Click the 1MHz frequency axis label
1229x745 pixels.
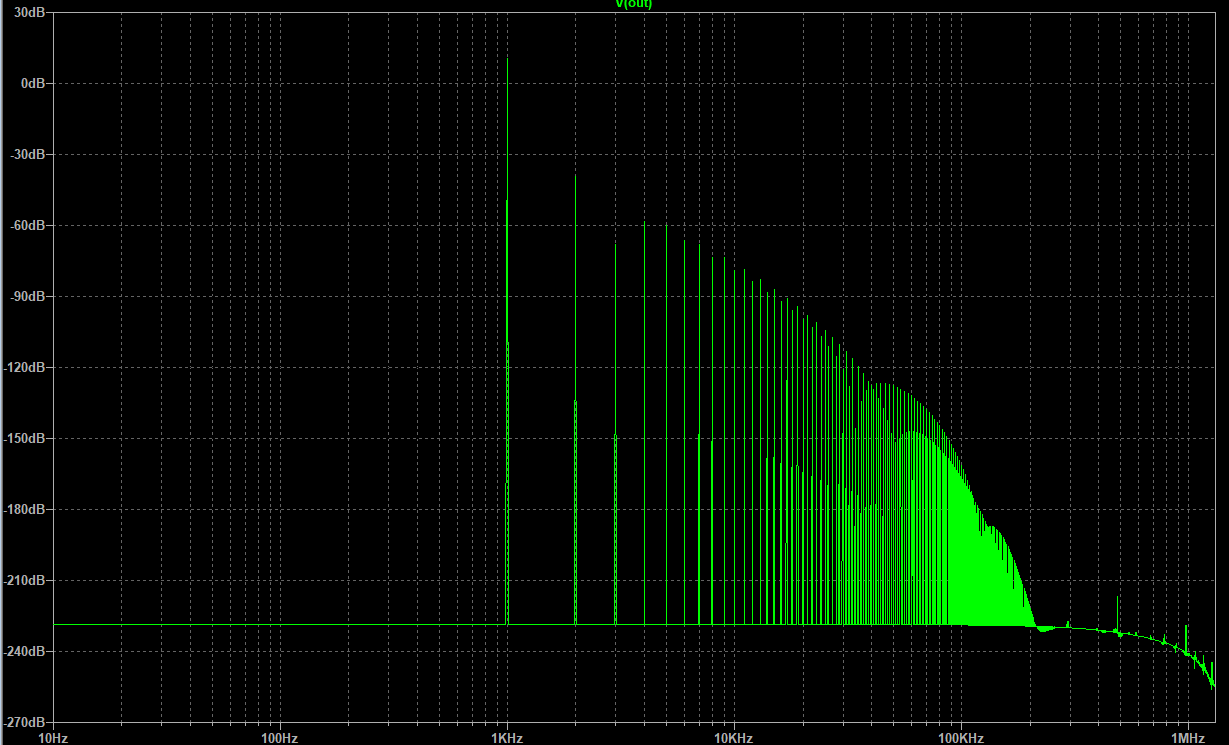(1188, 738)
